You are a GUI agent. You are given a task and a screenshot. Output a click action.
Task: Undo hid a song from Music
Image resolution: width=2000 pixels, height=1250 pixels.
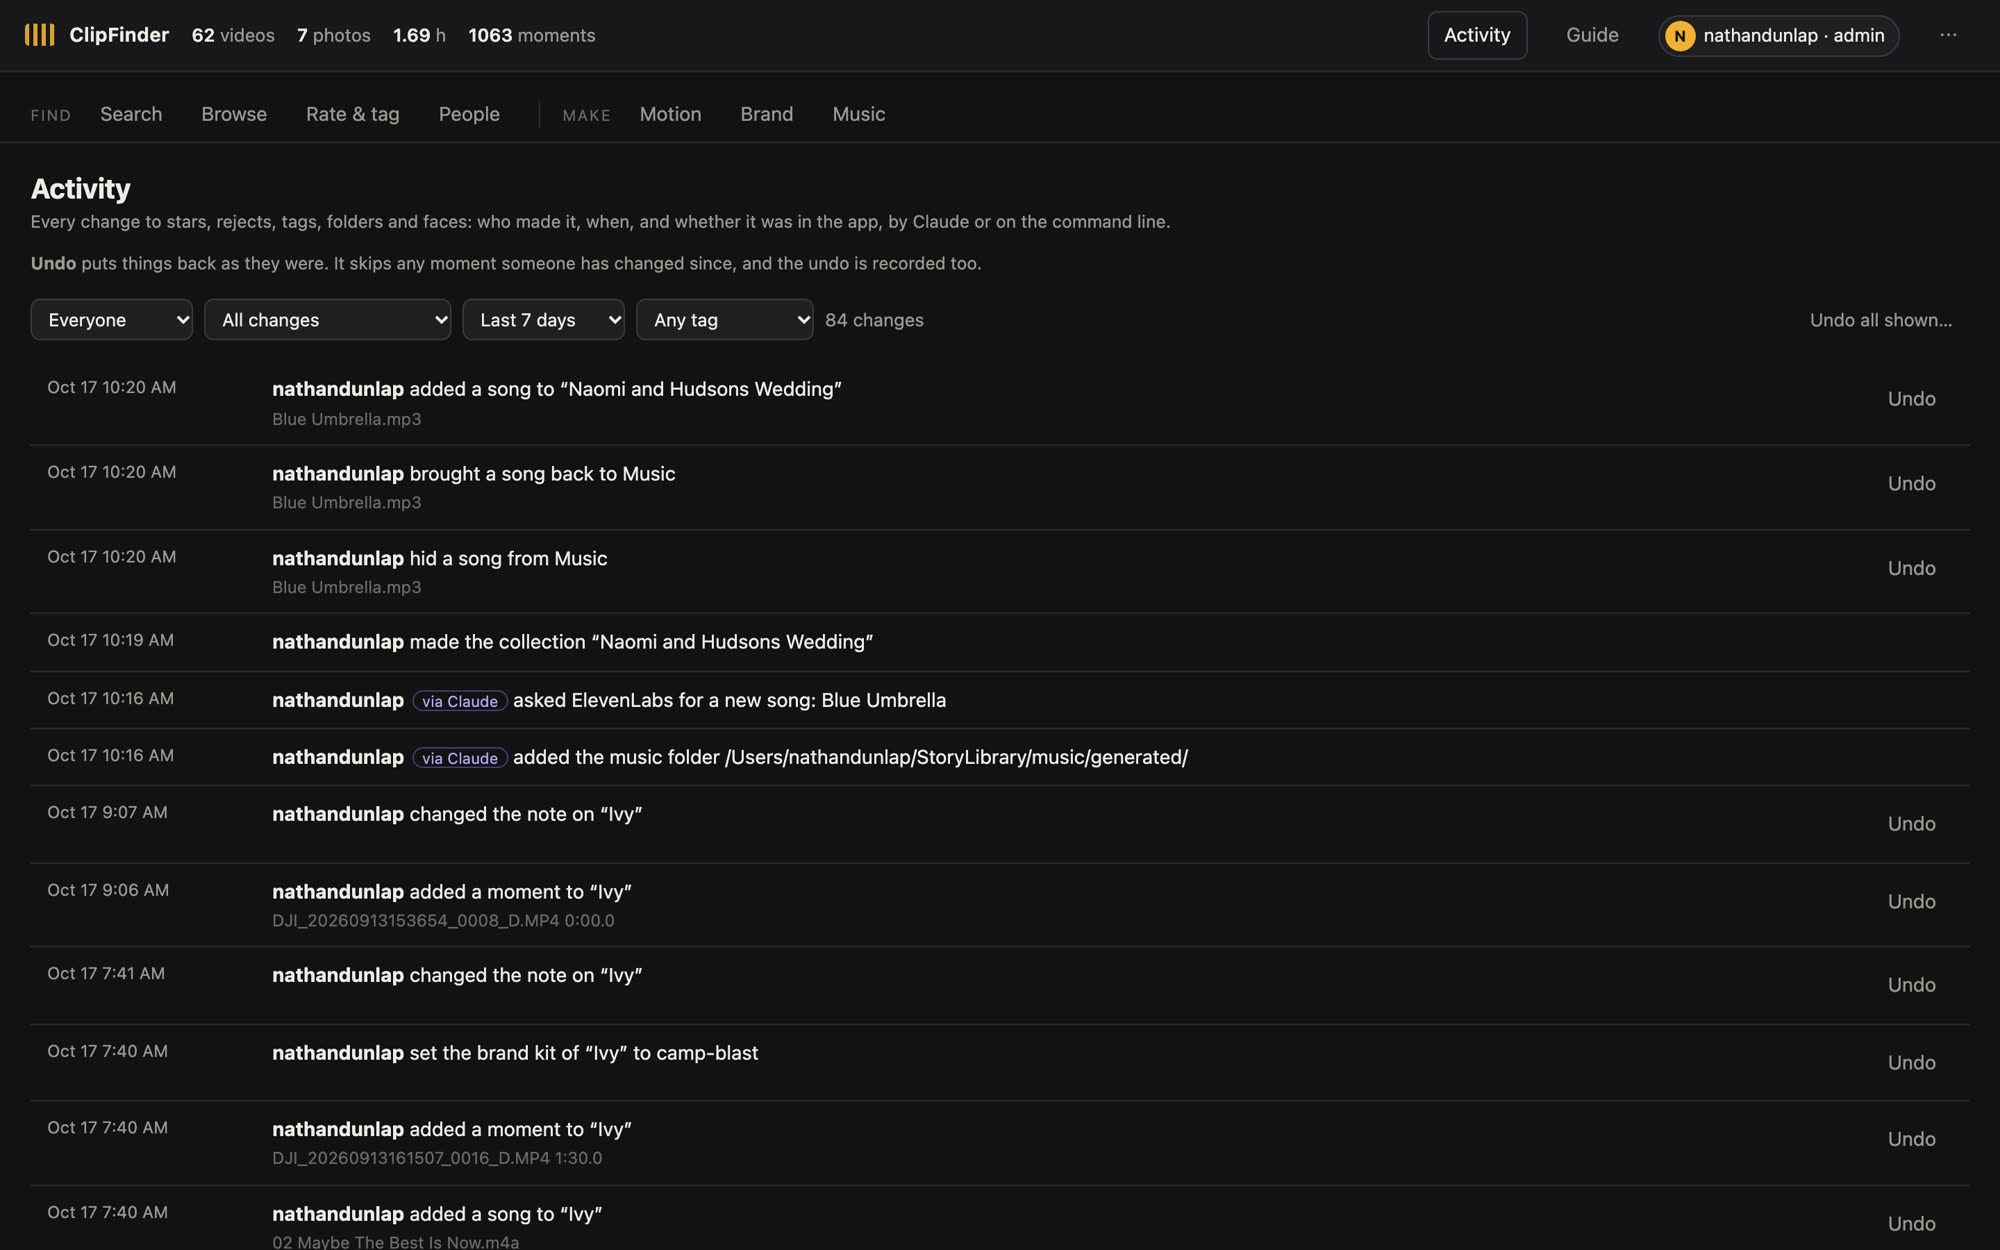point(1911,568)
